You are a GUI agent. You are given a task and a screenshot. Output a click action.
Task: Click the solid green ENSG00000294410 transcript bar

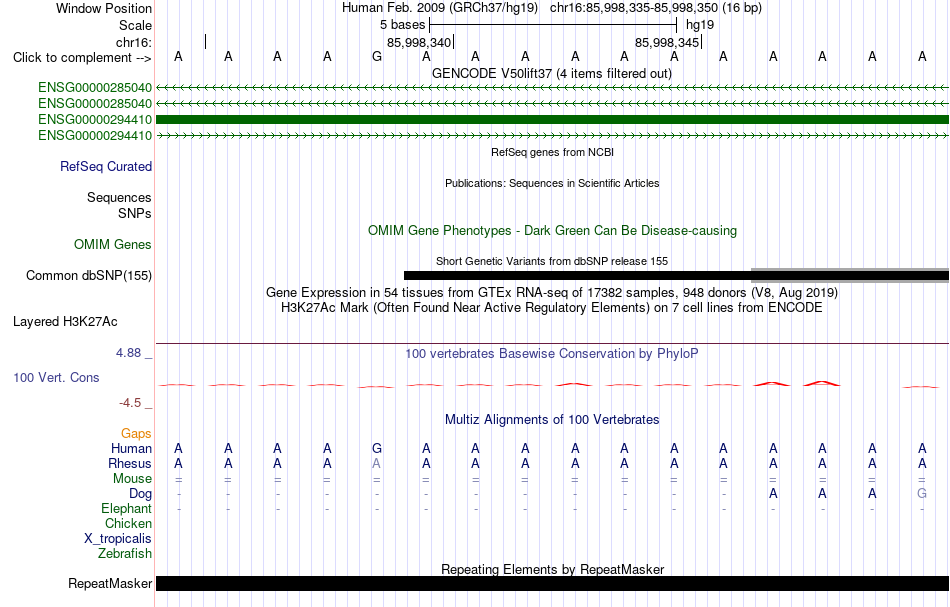pos(553,119)
